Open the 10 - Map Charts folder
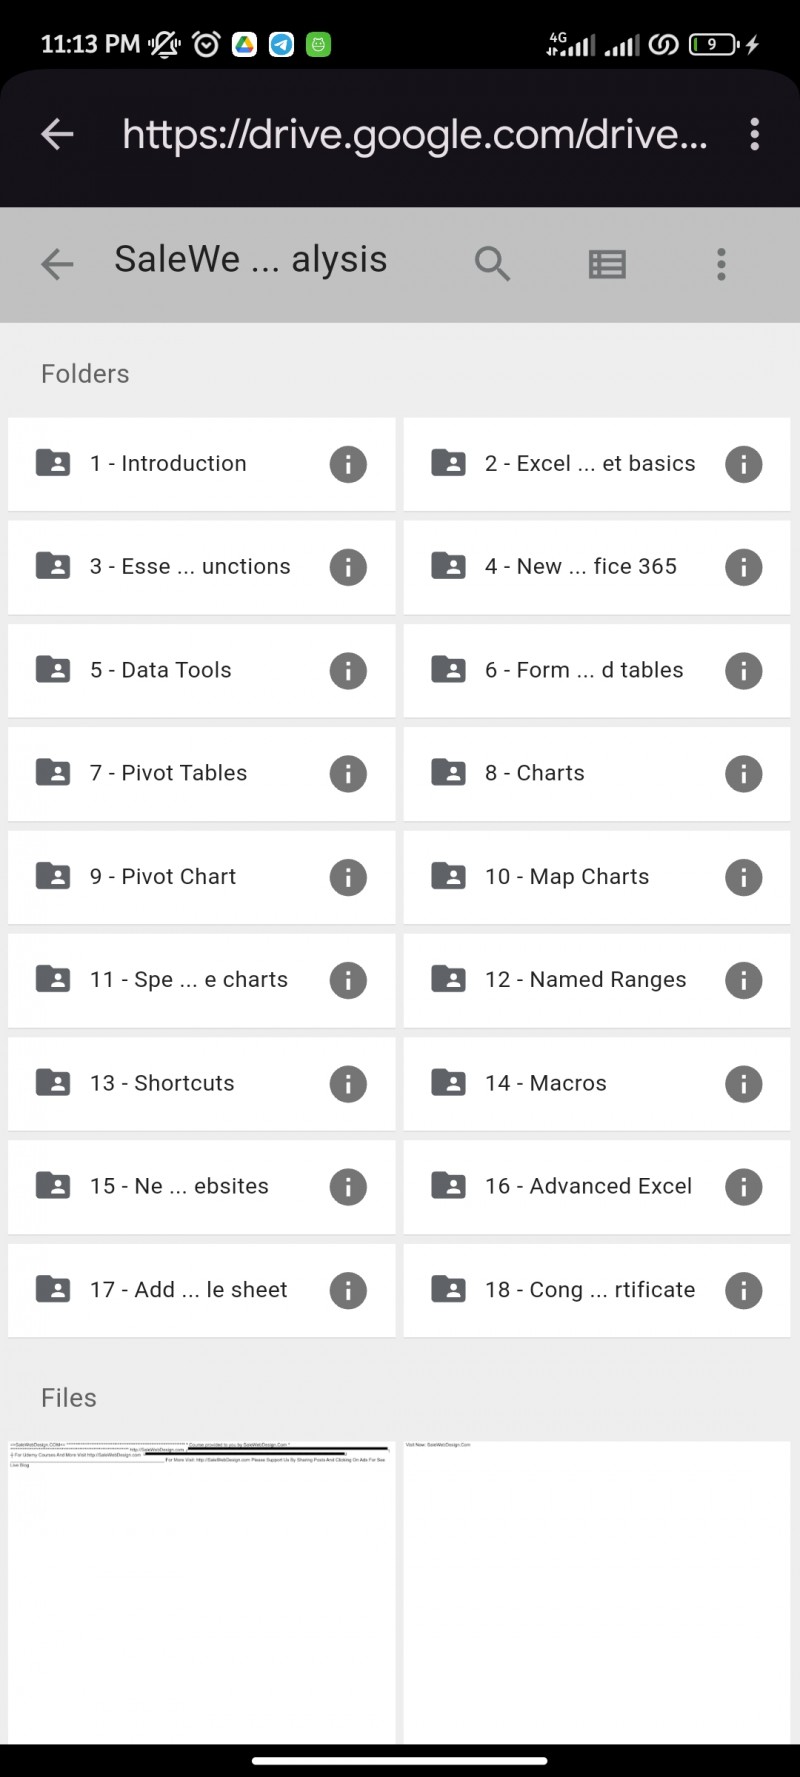800x1777 pixels. click(567, 877)
